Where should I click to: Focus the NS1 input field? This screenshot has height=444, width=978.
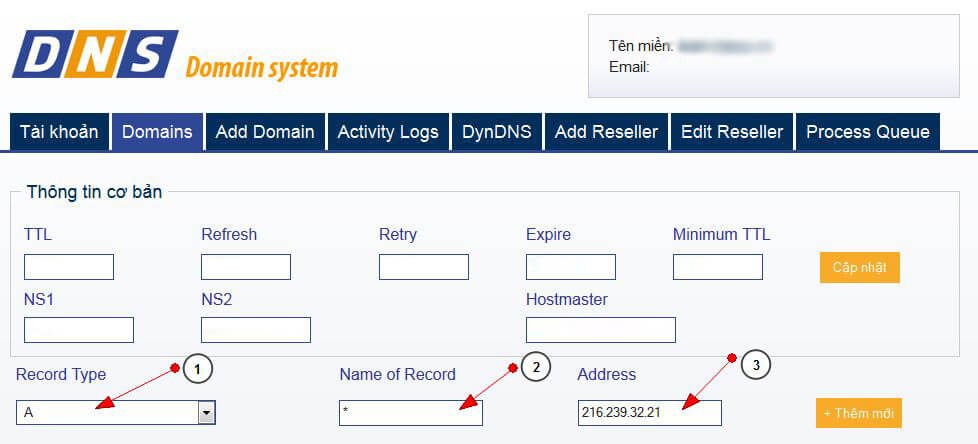[79, 330]
